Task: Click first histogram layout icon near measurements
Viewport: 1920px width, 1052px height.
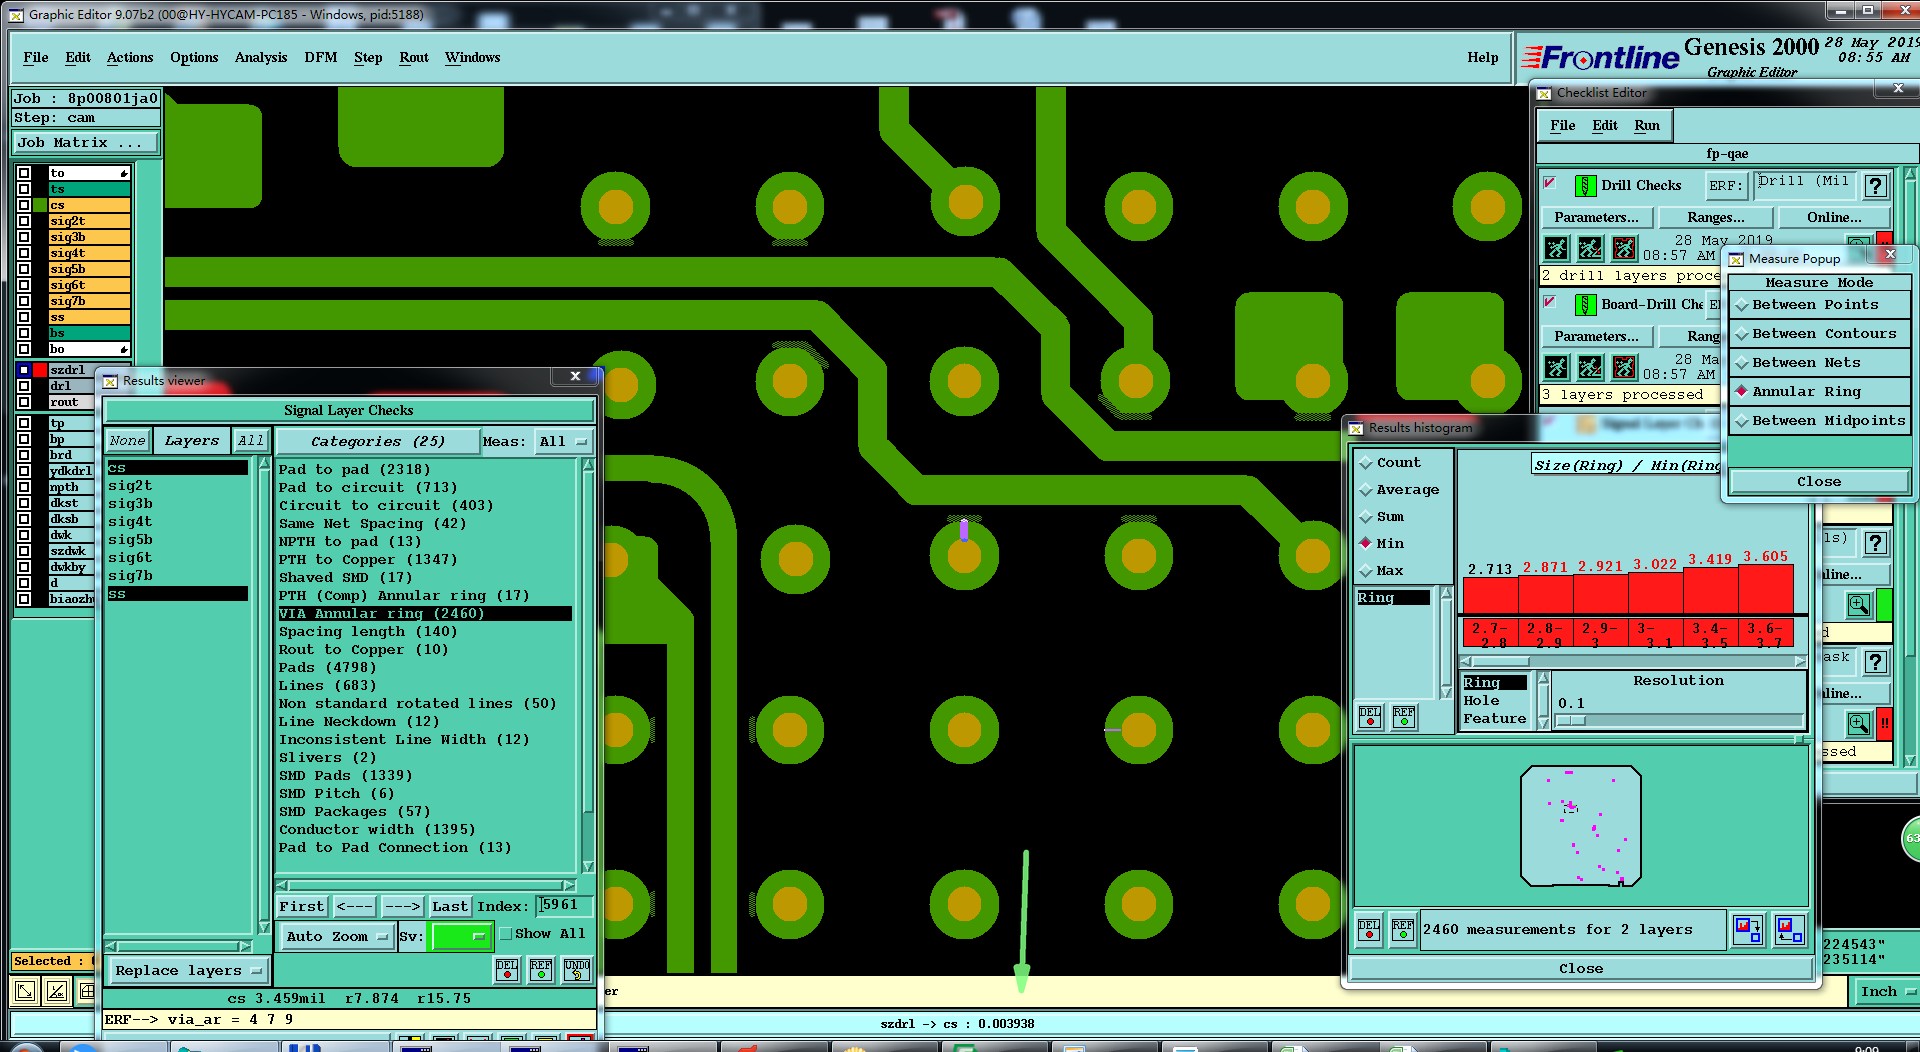Action: click(1748, 929)
